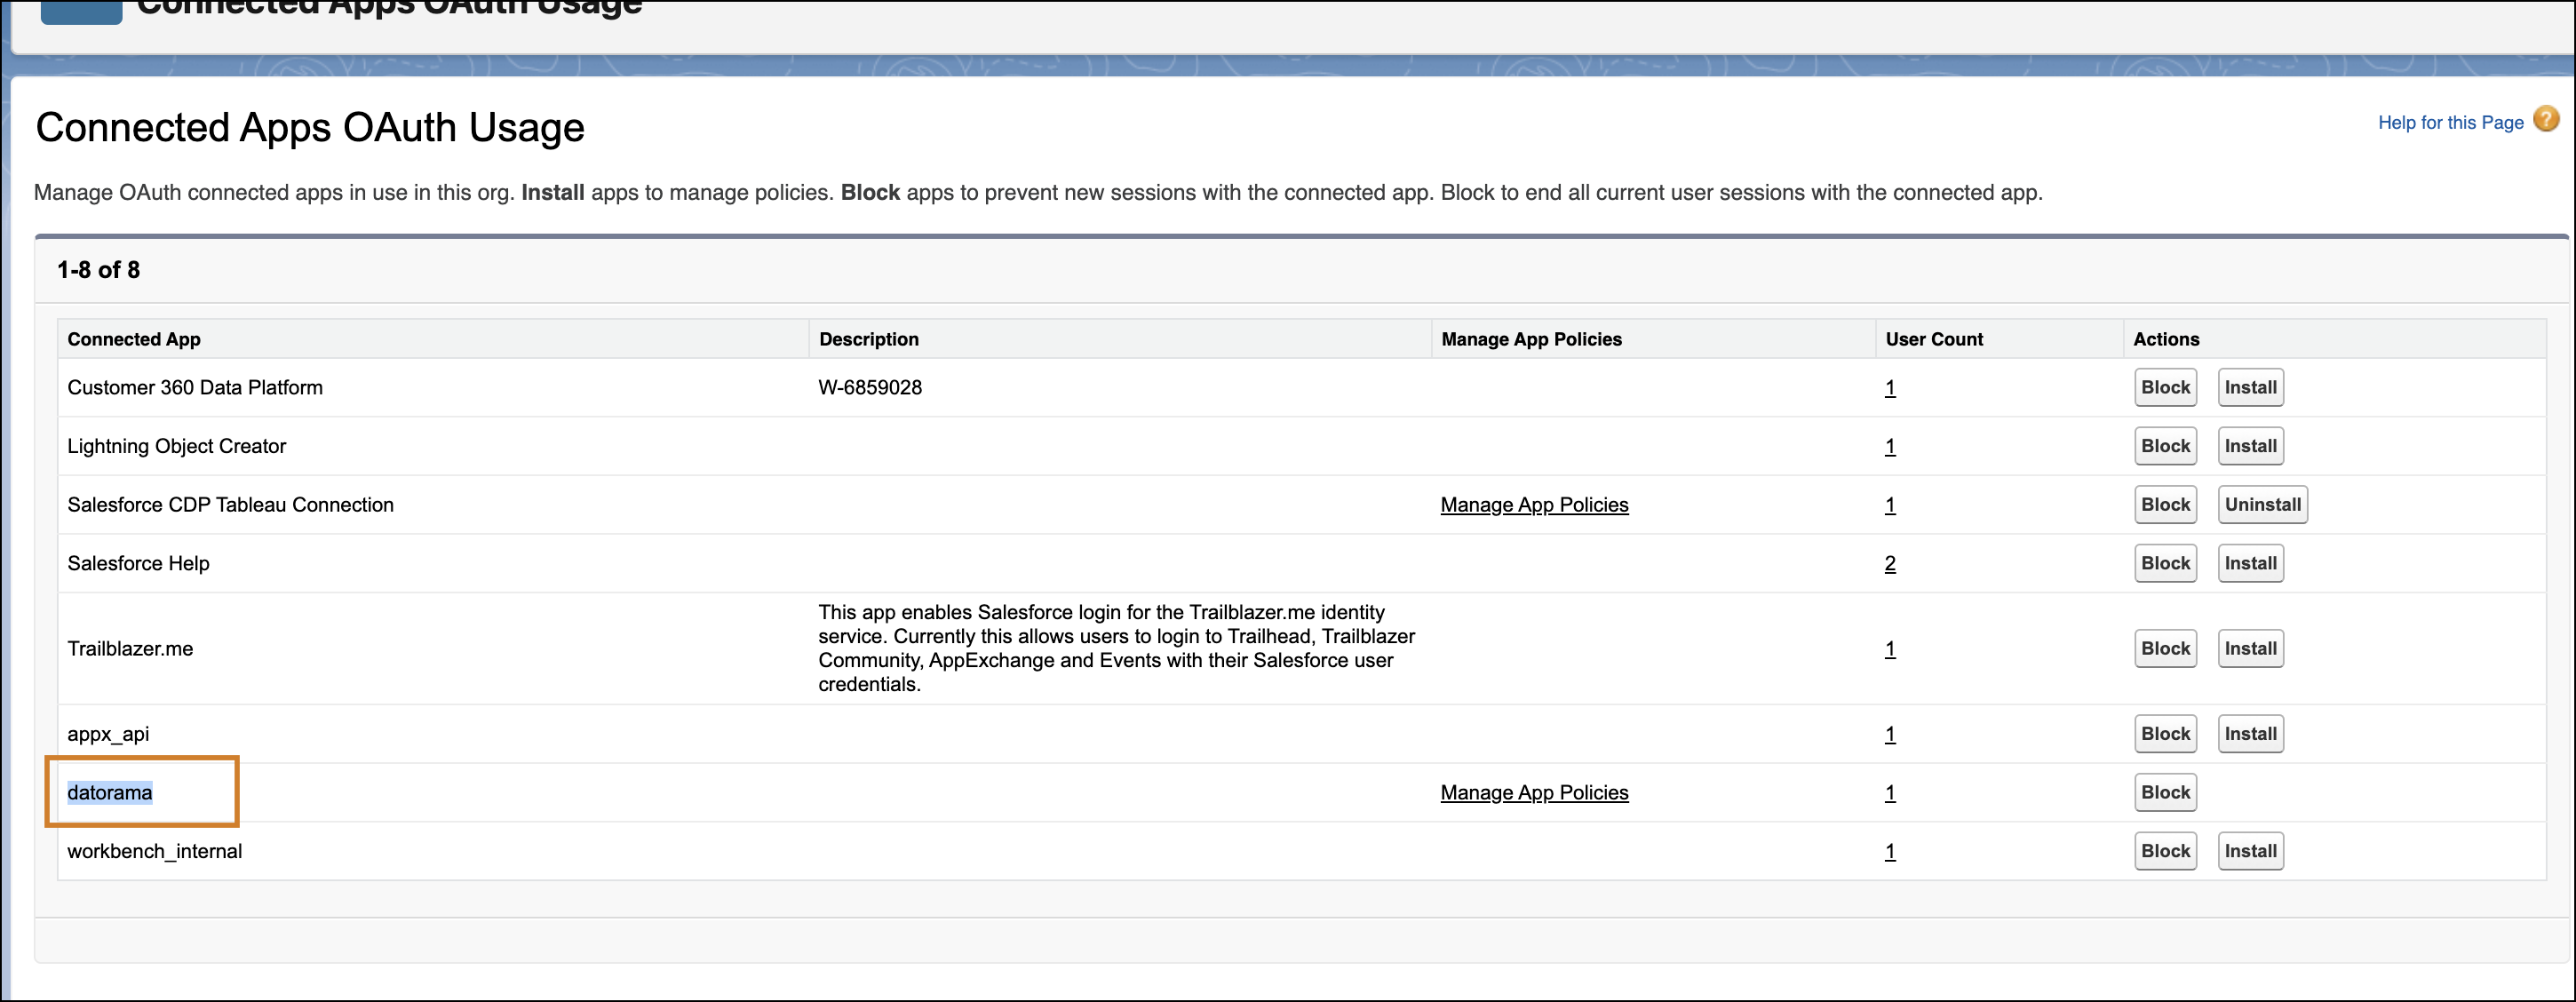The width and height of the screenshot is (2576, 1002).
Task: Click the 1-8 of 8 record count
Action: pyautogui.click(x=98, y=270)
